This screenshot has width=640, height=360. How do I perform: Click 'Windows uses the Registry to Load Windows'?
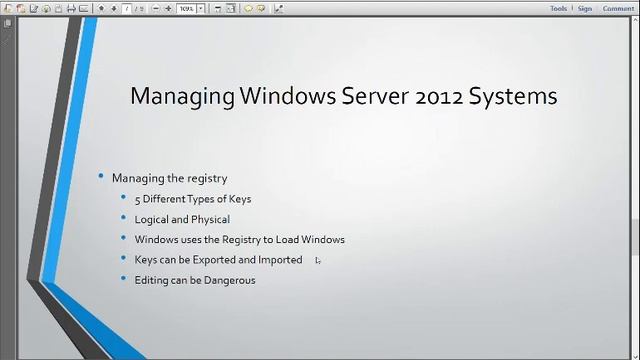click(240, 240)
